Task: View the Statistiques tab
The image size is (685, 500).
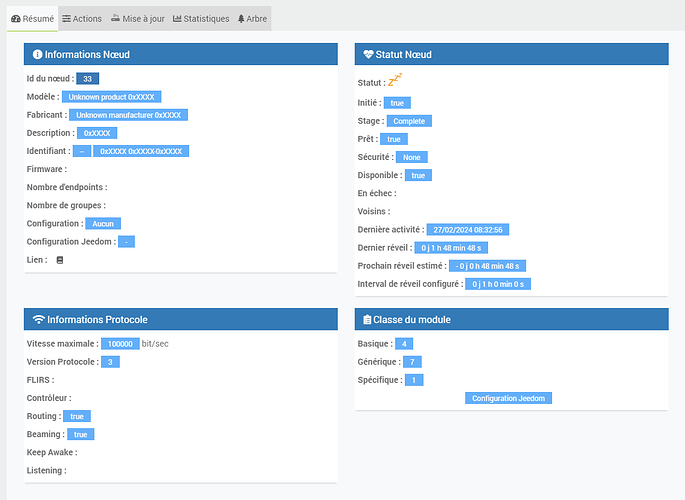Action: [201, 19]
